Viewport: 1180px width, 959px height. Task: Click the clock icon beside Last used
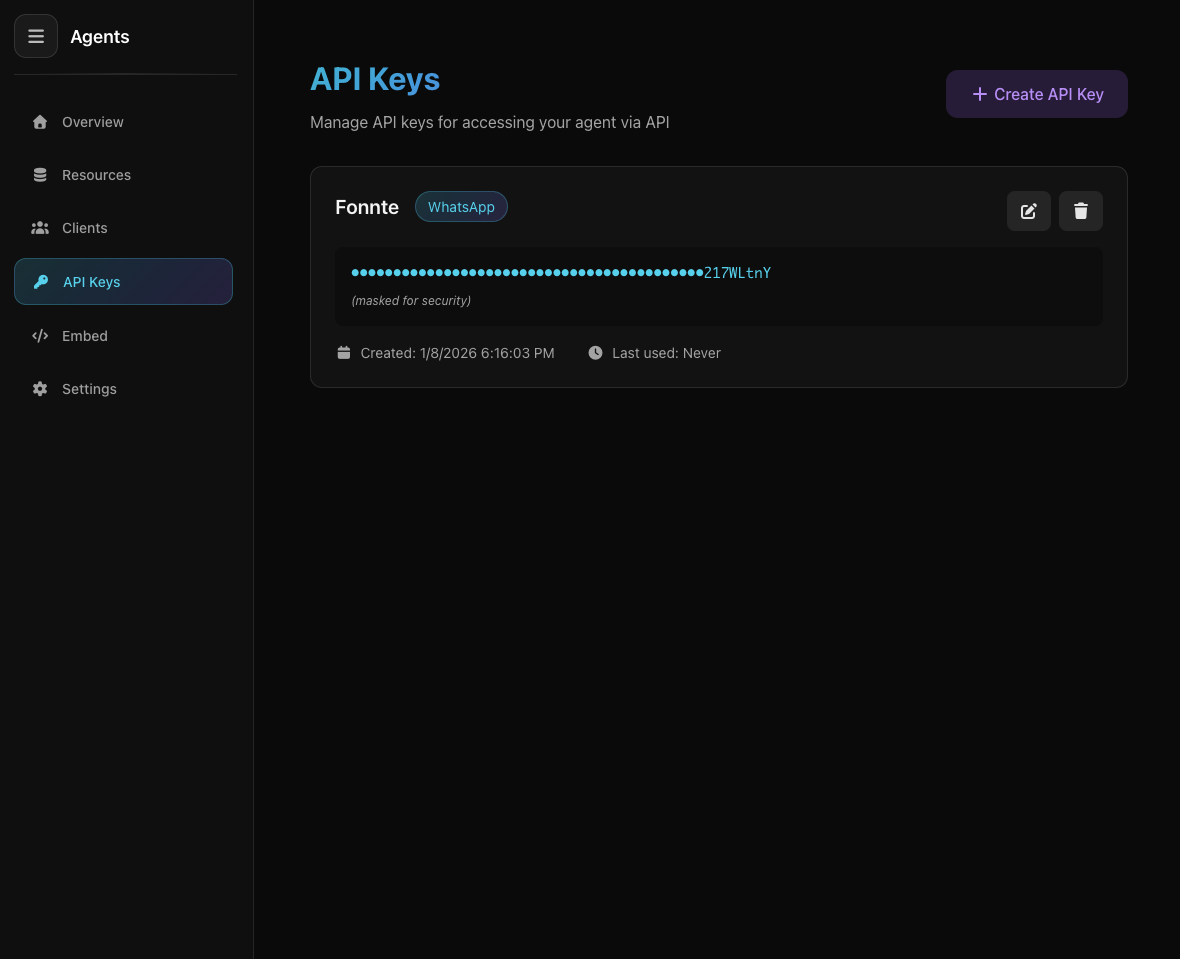595,352
